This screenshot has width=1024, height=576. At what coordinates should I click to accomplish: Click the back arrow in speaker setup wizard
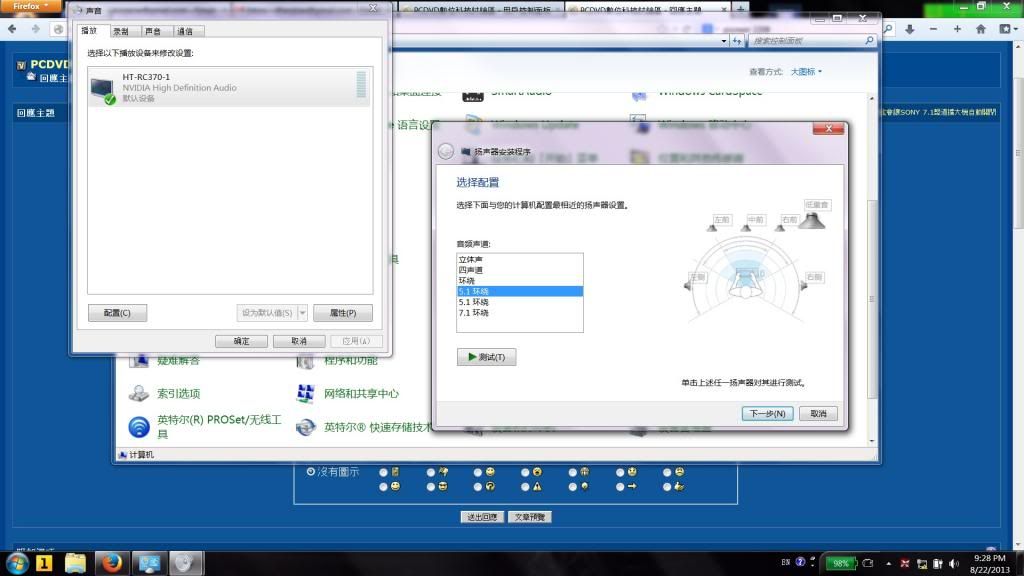pos(448,152)
